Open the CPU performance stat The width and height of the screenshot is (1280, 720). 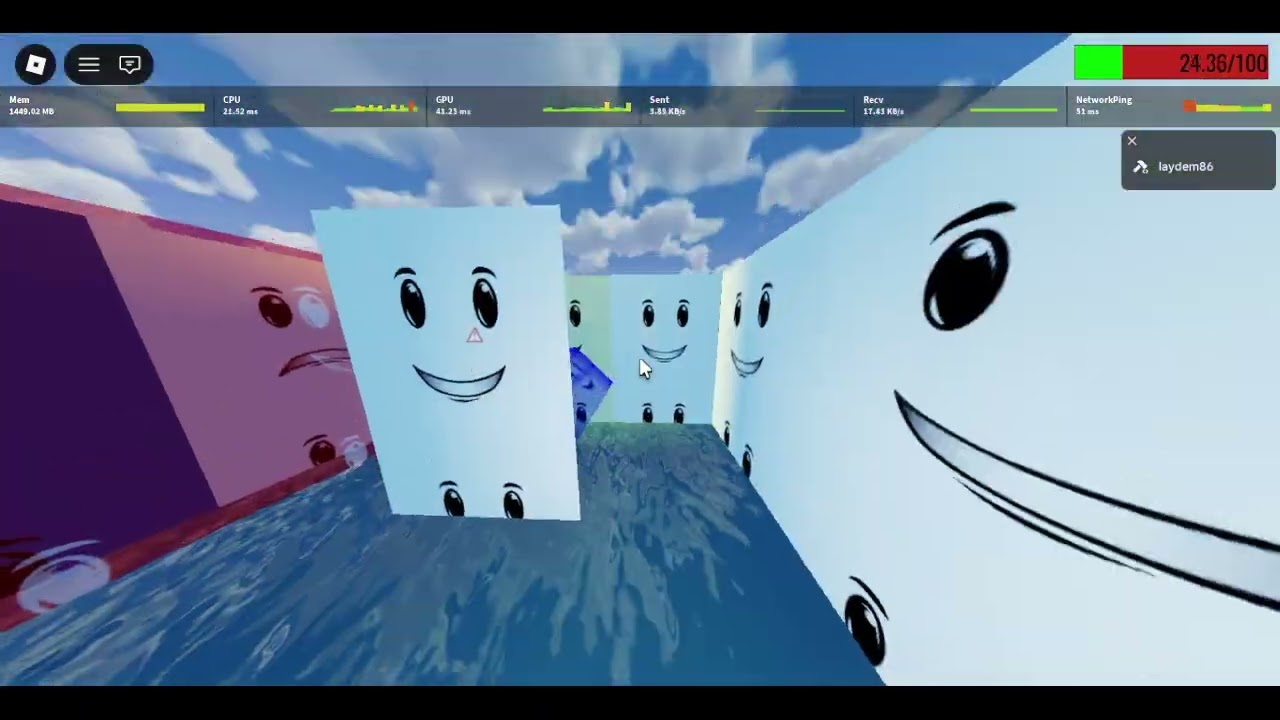(320, 106)
